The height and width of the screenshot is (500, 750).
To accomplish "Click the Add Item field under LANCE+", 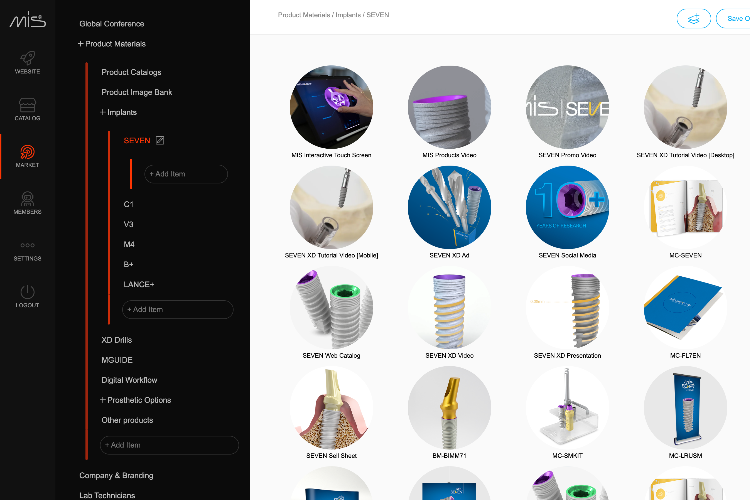I will click(178, 310).
